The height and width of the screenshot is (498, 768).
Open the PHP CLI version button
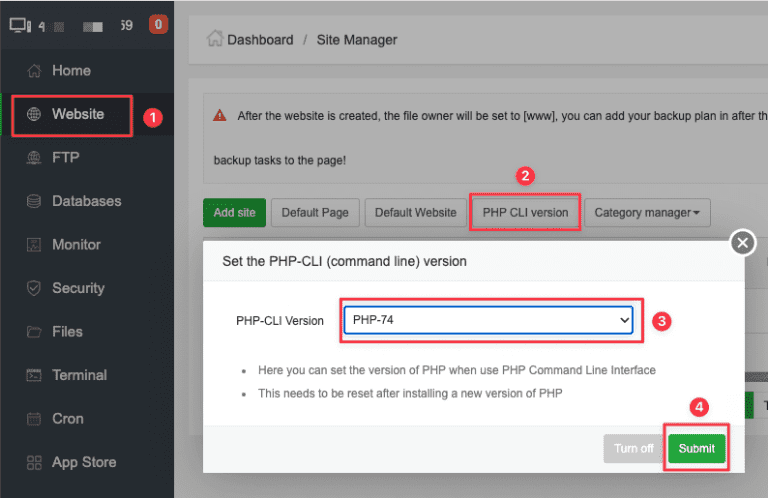[525, 212]
